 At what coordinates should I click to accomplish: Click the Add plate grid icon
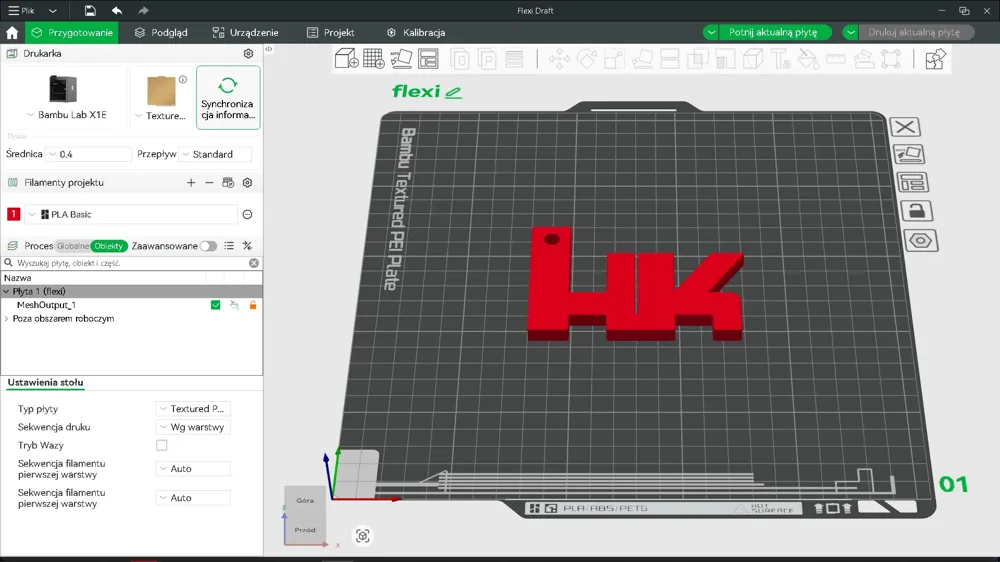pyautogui.click(x=374, y=59)
